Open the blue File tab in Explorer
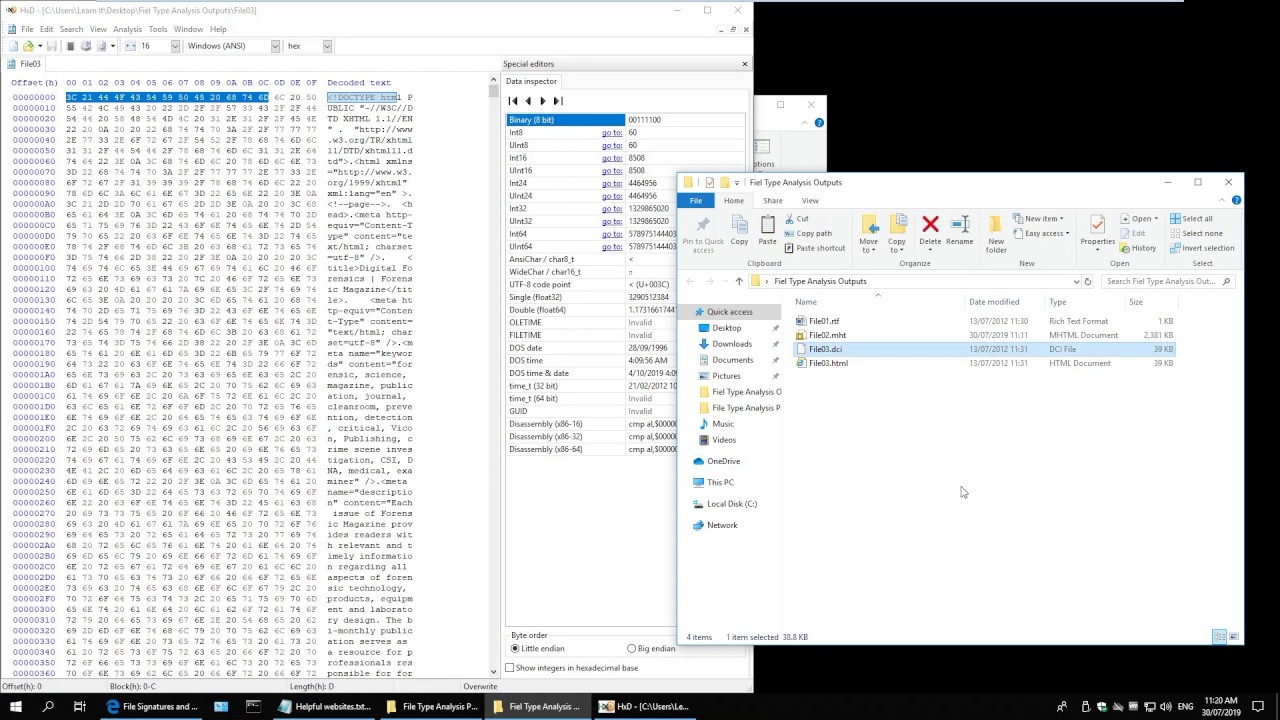 point(695,201)
